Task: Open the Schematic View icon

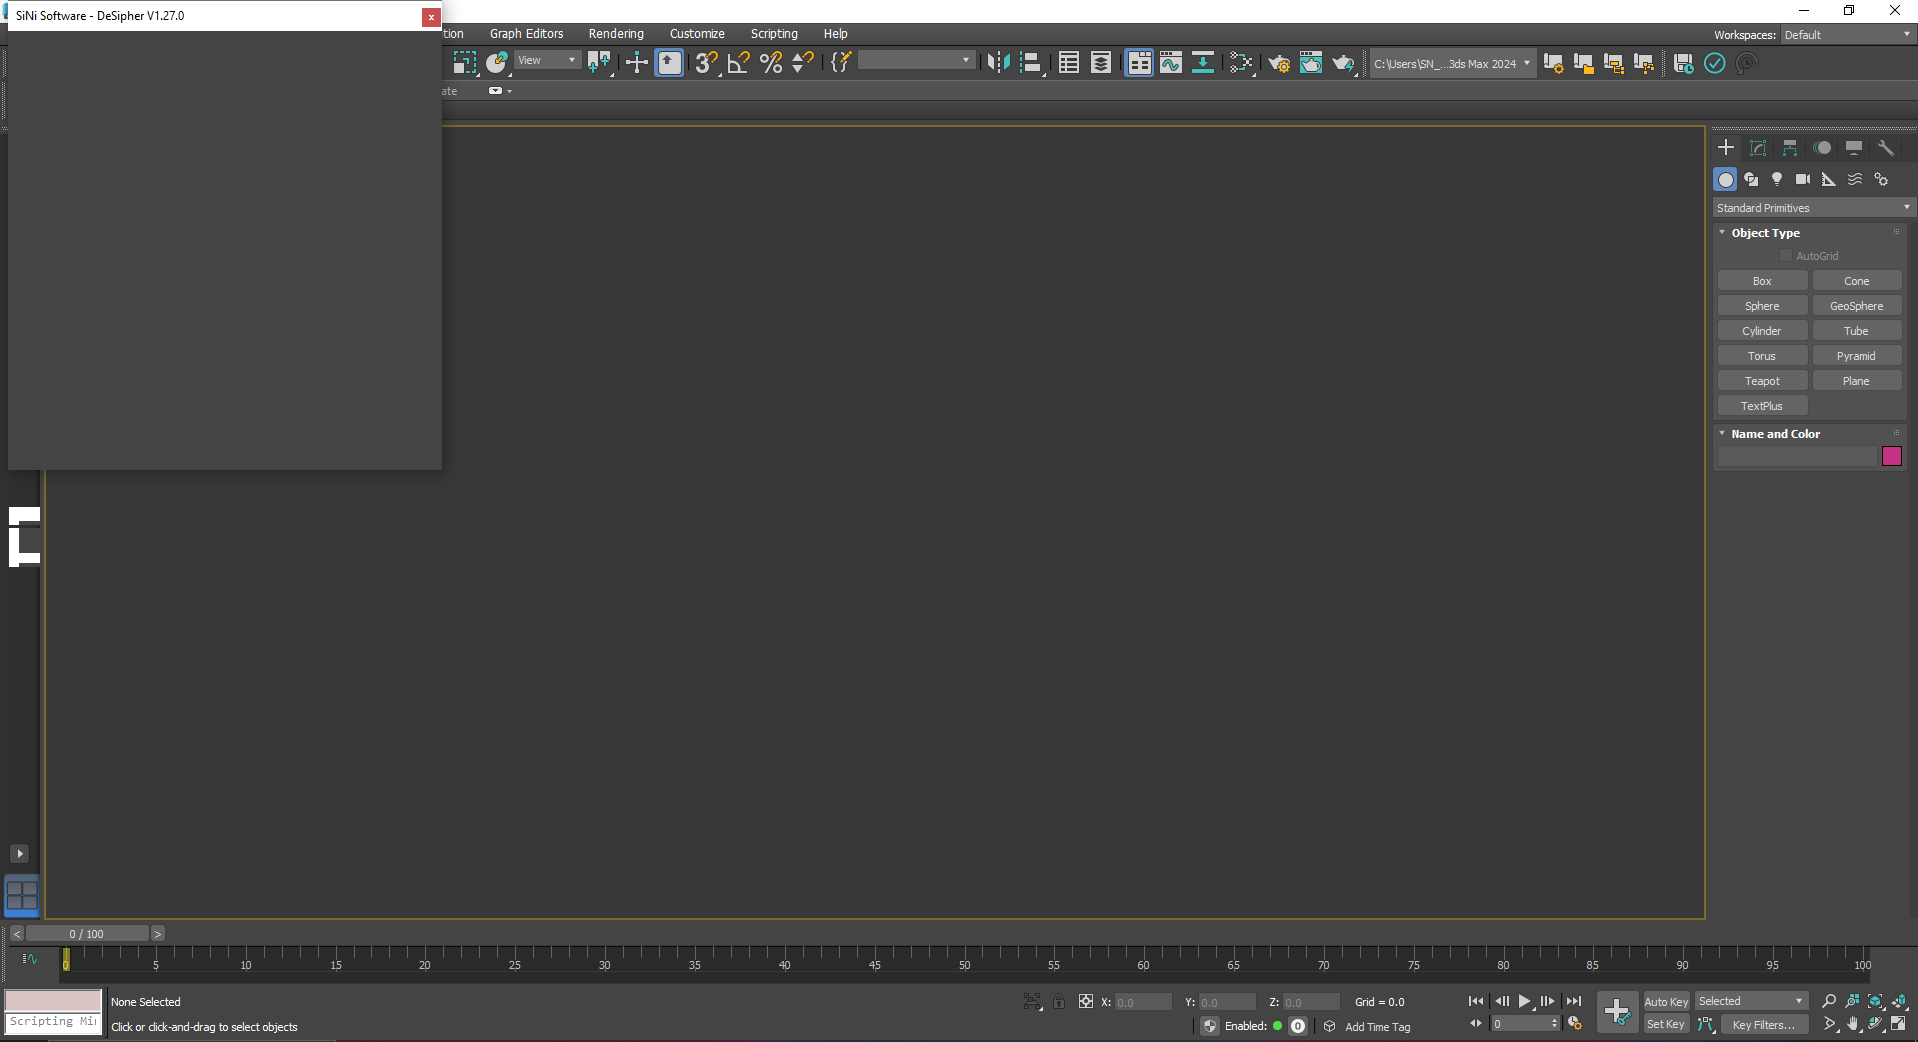Action: click(1203, 63)
